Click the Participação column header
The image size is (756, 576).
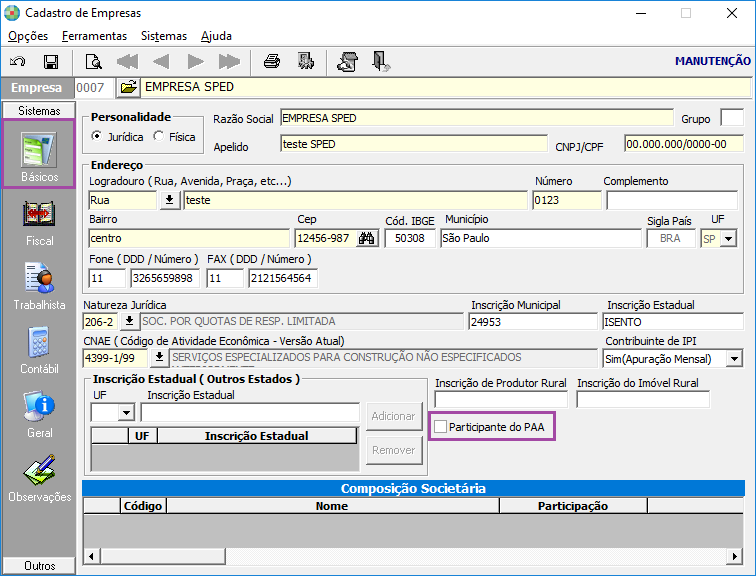pos(573,506)
